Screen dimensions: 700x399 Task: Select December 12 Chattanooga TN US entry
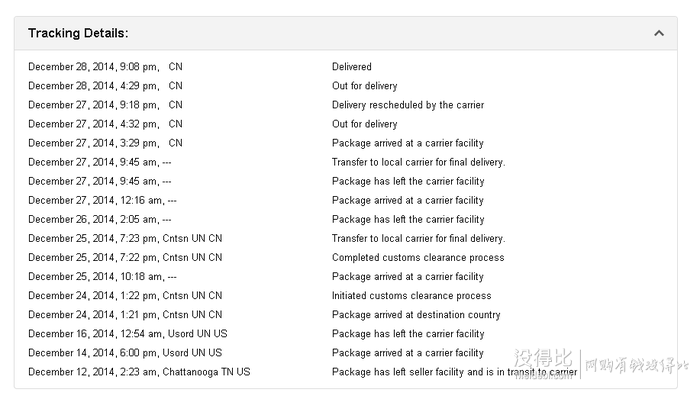point(139,372)
